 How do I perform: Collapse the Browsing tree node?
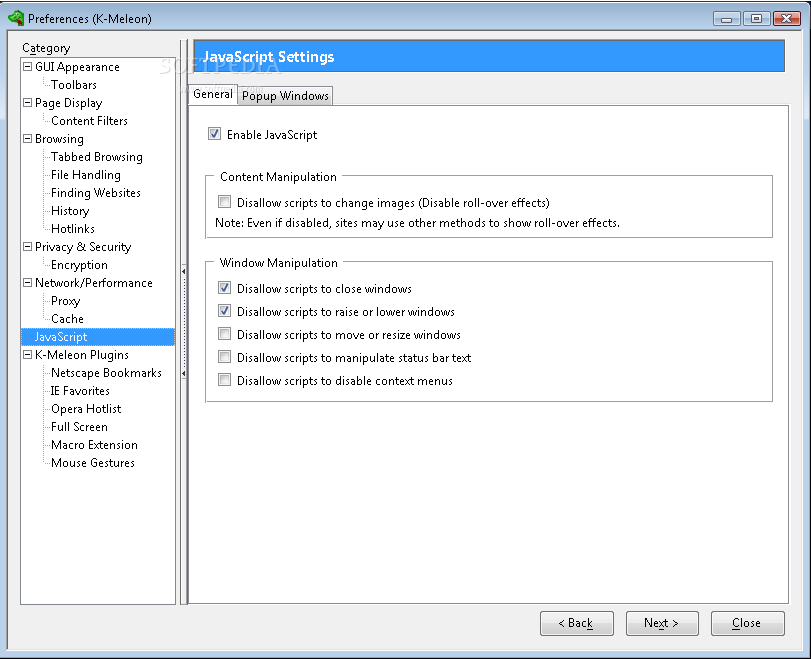pos(27,139)
